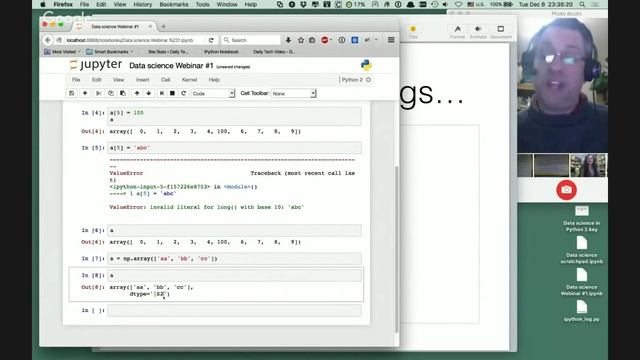Open the Apple menu

point(43,4)
